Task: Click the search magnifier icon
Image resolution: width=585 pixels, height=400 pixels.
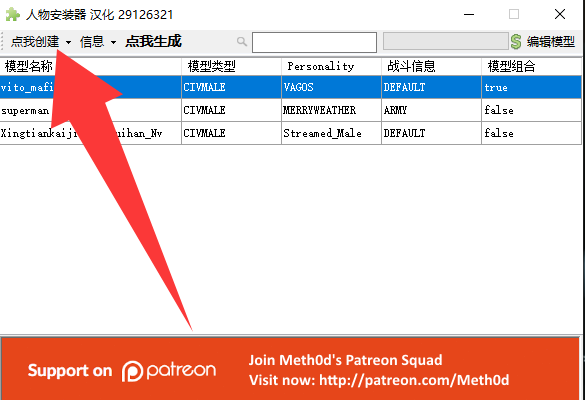Action: (x=242, y=41)
